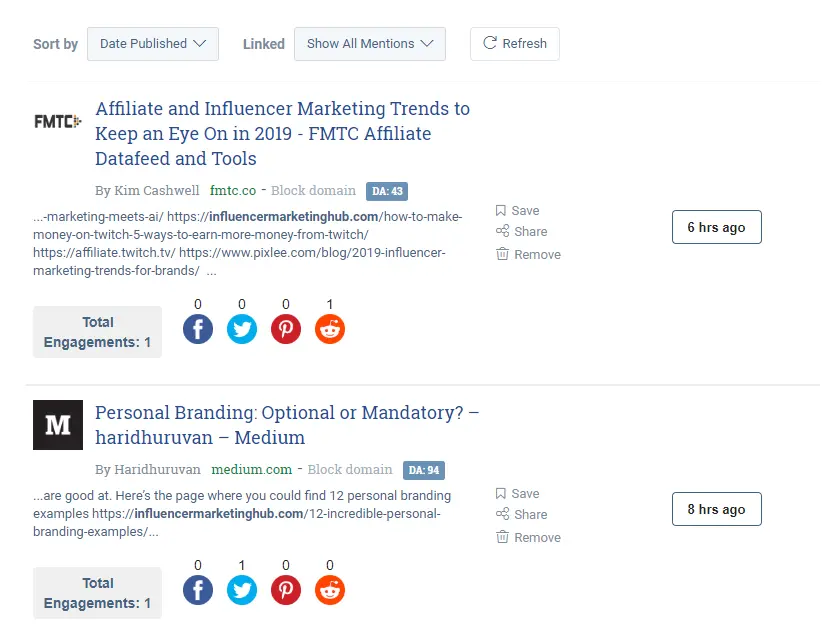Viewport: 832px width, 641px height.
Task: Click the FMTC logo thumbnail
Action: click(57, 121)
